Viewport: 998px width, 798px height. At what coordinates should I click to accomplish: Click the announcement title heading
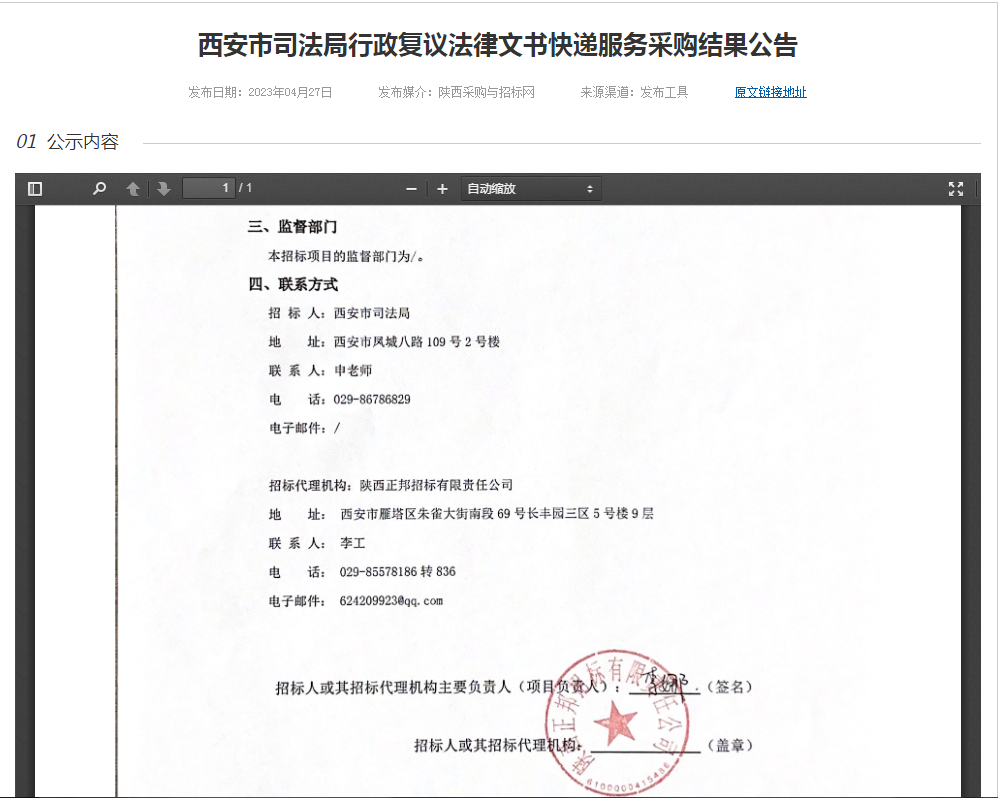pos(498,46)
